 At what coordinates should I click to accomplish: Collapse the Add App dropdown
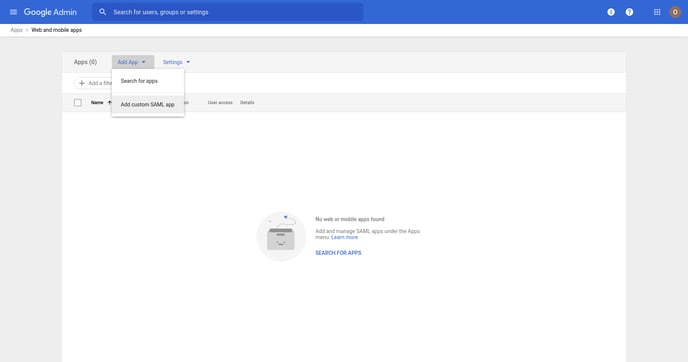(x=133, y=62)
